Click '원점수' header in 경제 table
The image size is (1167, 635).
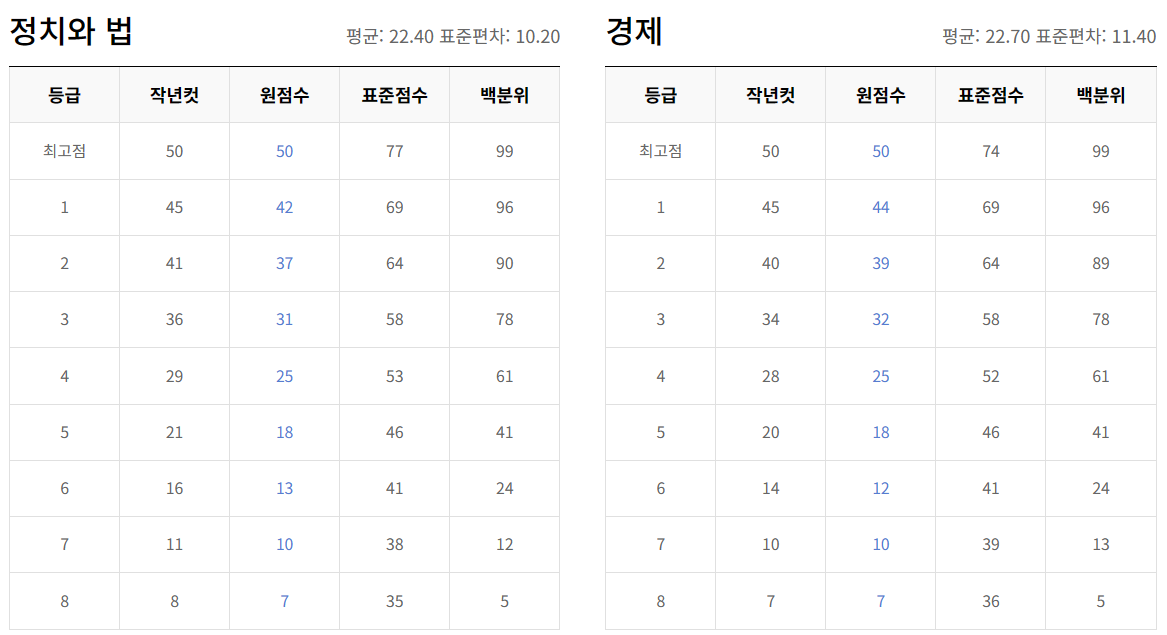pos(880,95)
